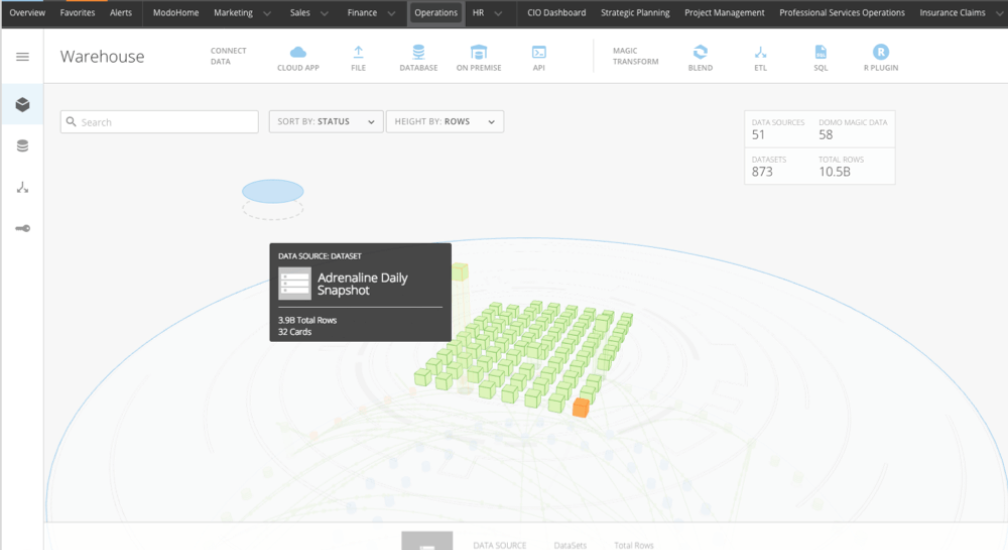Open the Marketing page
Viewport: 1008px width, 550px height.
coord(233,12)
